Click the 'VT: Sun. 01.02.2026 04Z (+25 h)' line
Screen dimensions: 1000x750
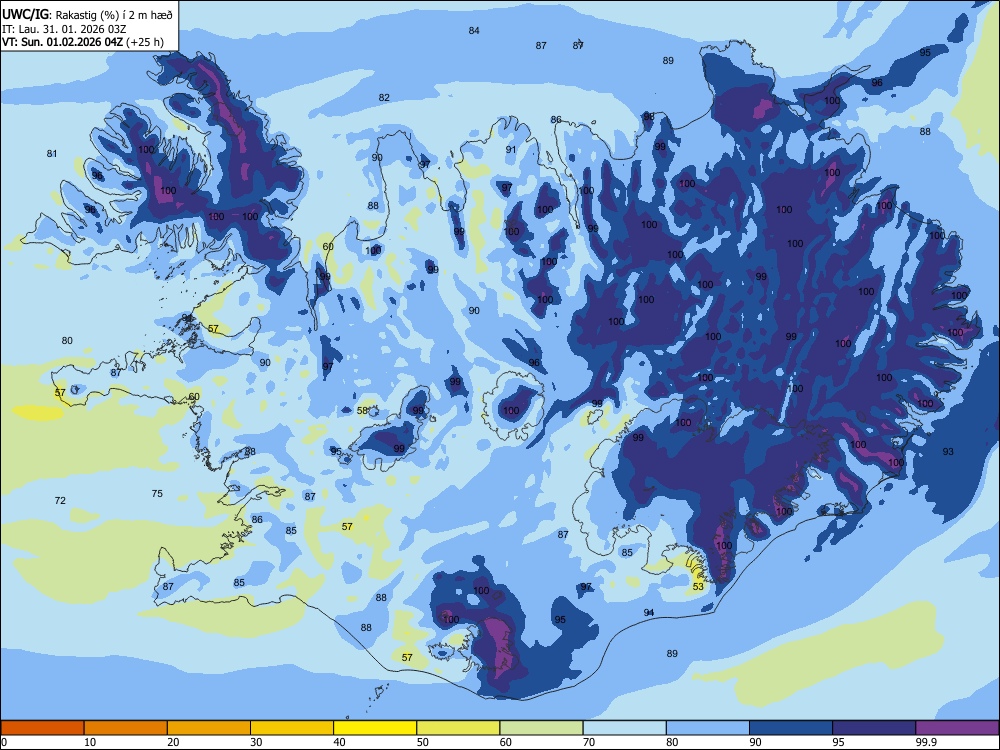pos(83,42)
